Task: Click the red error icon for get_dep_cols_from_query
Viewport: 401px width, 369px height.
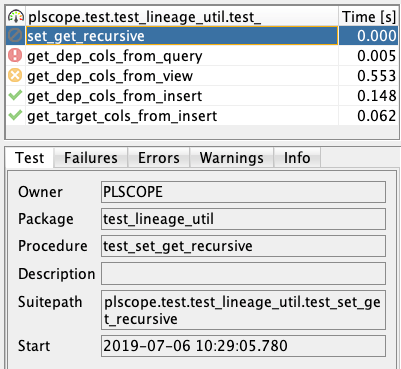Action: point(15,55)
